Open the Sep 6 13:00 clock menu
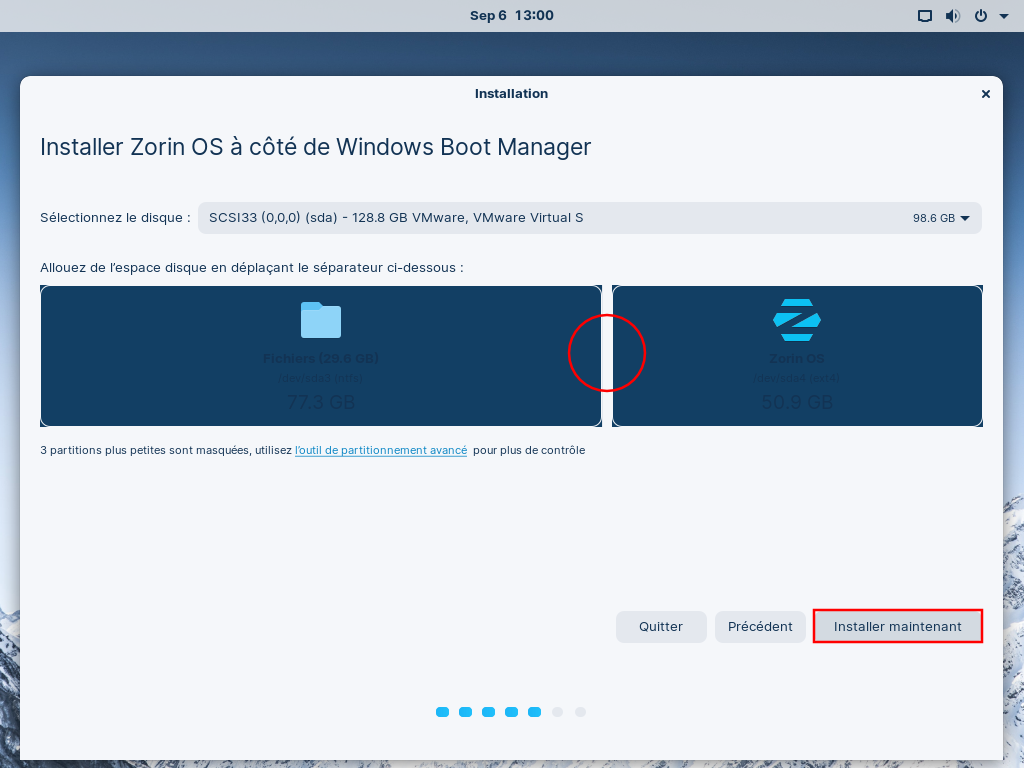This screenshot has width=1024, height=768. pos(511,16)
